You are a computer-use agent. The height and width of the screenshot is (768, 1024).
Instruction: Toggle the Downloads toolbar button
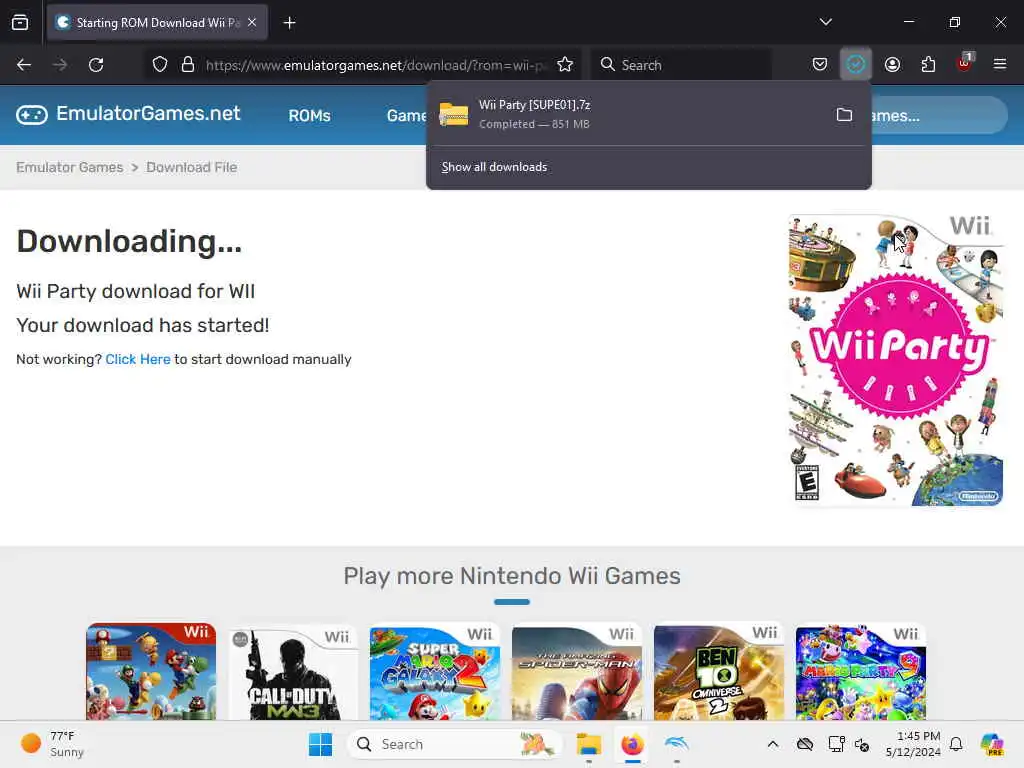coord(856,65)
